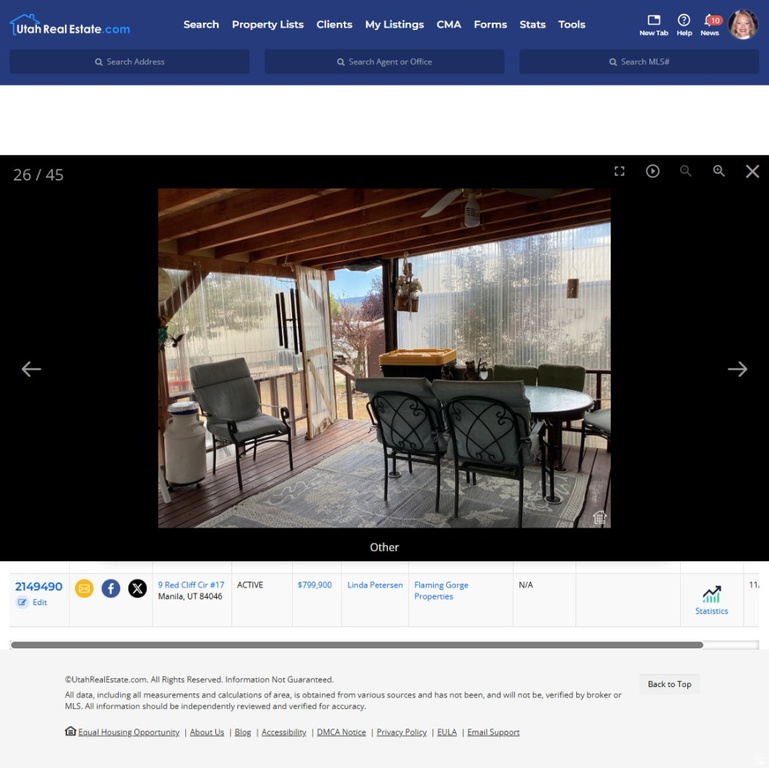Open MLS listing number 2149490

pyautogui.click(x=38, y=587)
